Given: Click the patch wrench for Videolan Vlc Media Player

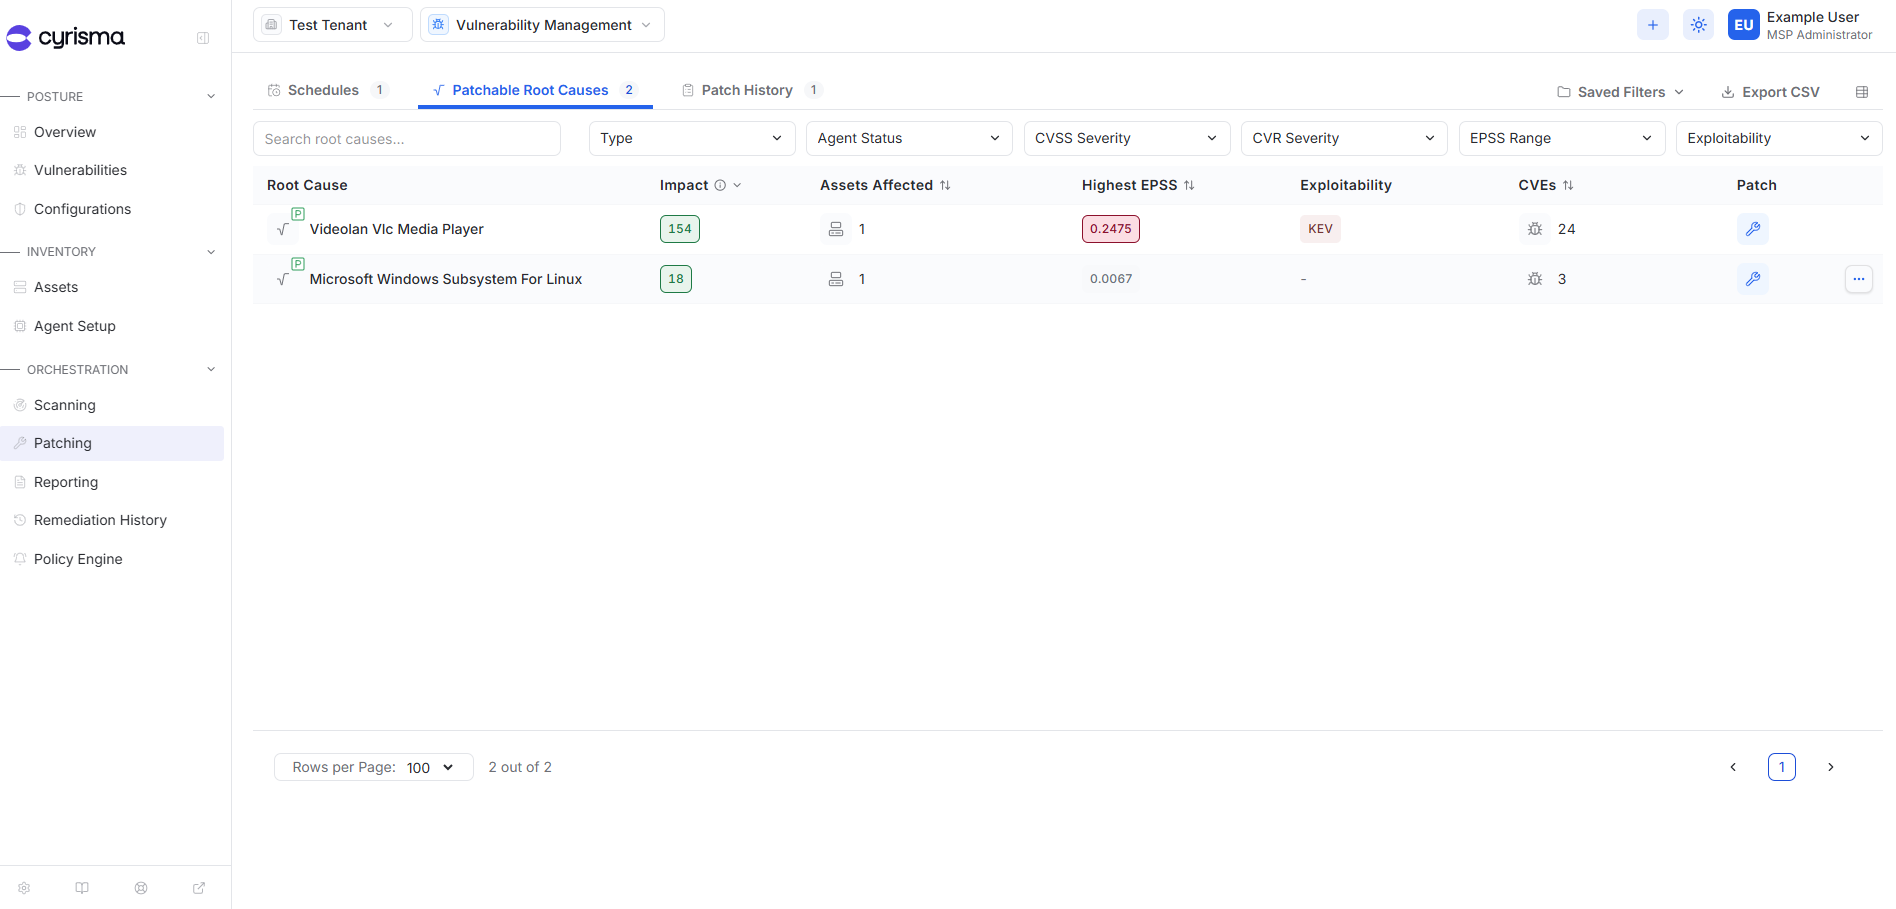Looking at the screenshot, I should point(1753,229).
